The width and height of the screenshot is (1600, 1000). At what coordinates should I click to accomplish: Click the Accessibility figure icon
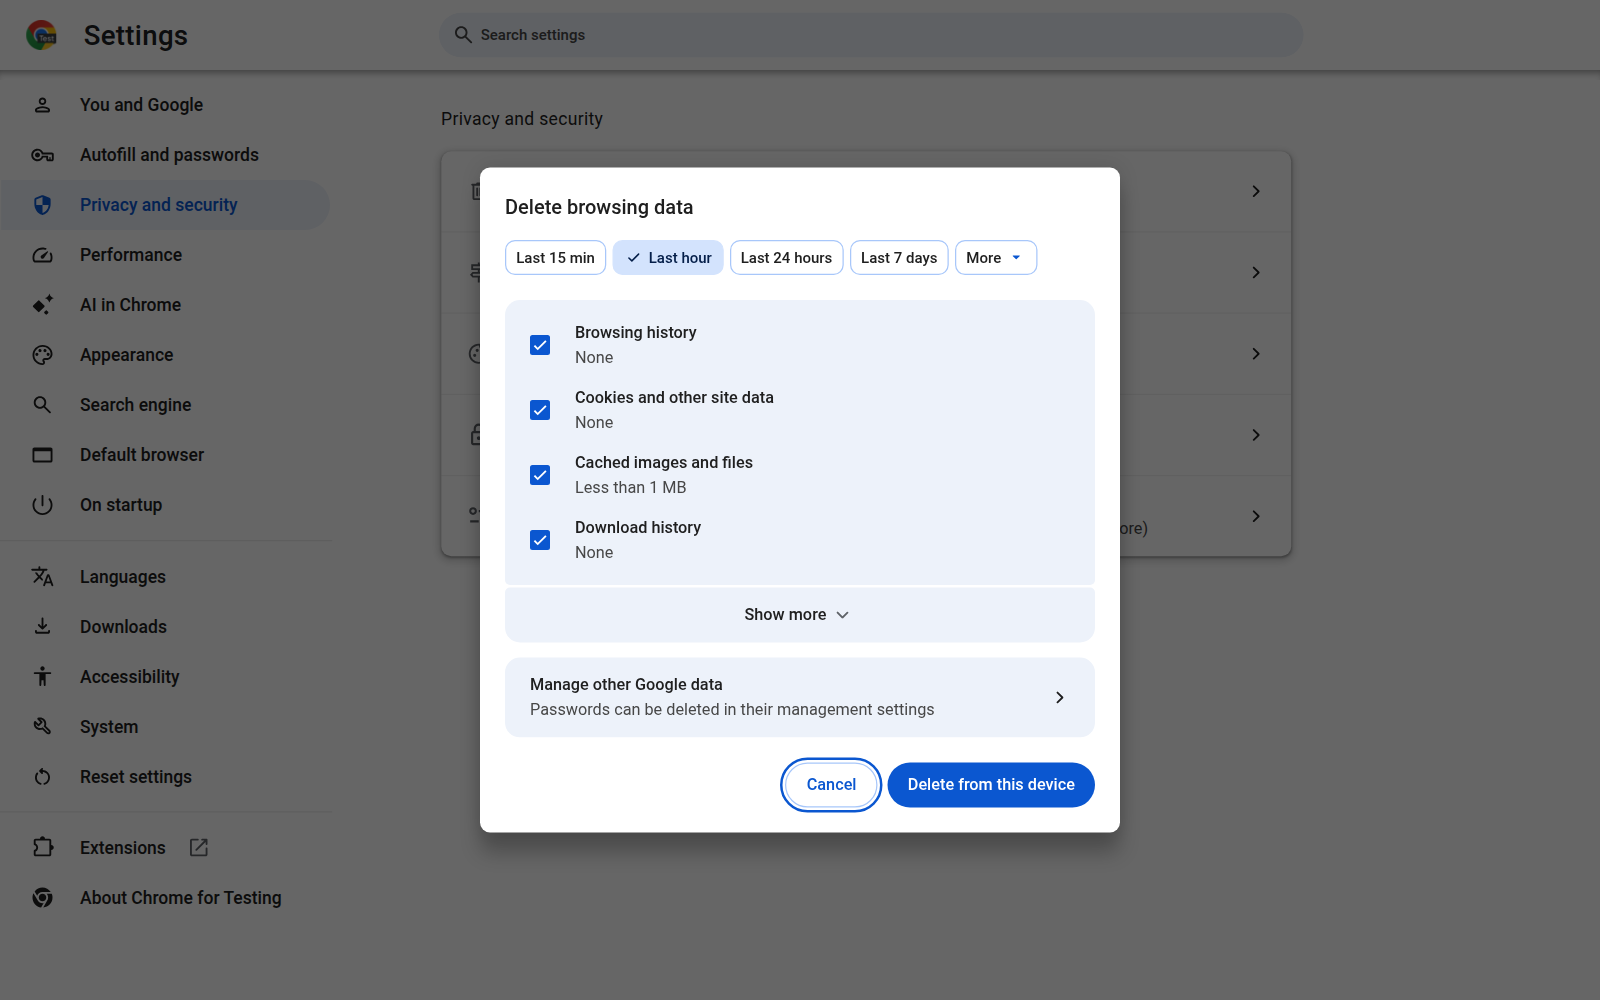[x=42, y=677]
